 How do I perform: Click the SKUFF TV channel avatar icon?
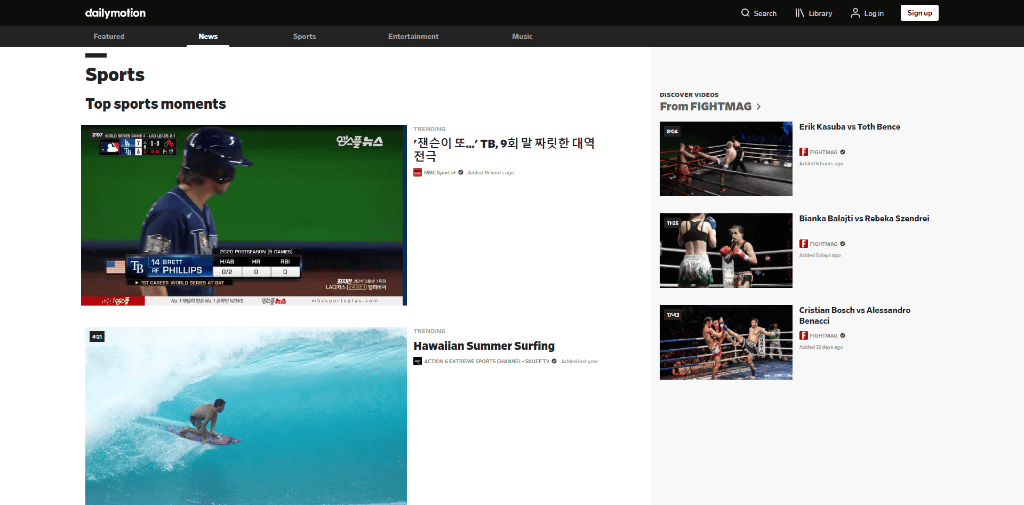point(417,361)
